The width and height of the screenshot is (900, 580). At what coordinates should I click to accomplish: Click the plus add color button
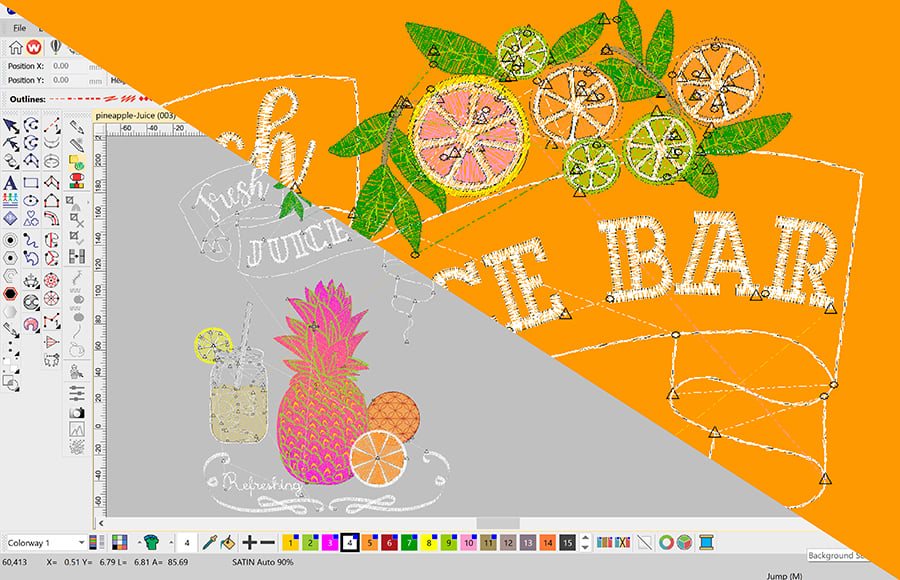[x=249, y=542]
